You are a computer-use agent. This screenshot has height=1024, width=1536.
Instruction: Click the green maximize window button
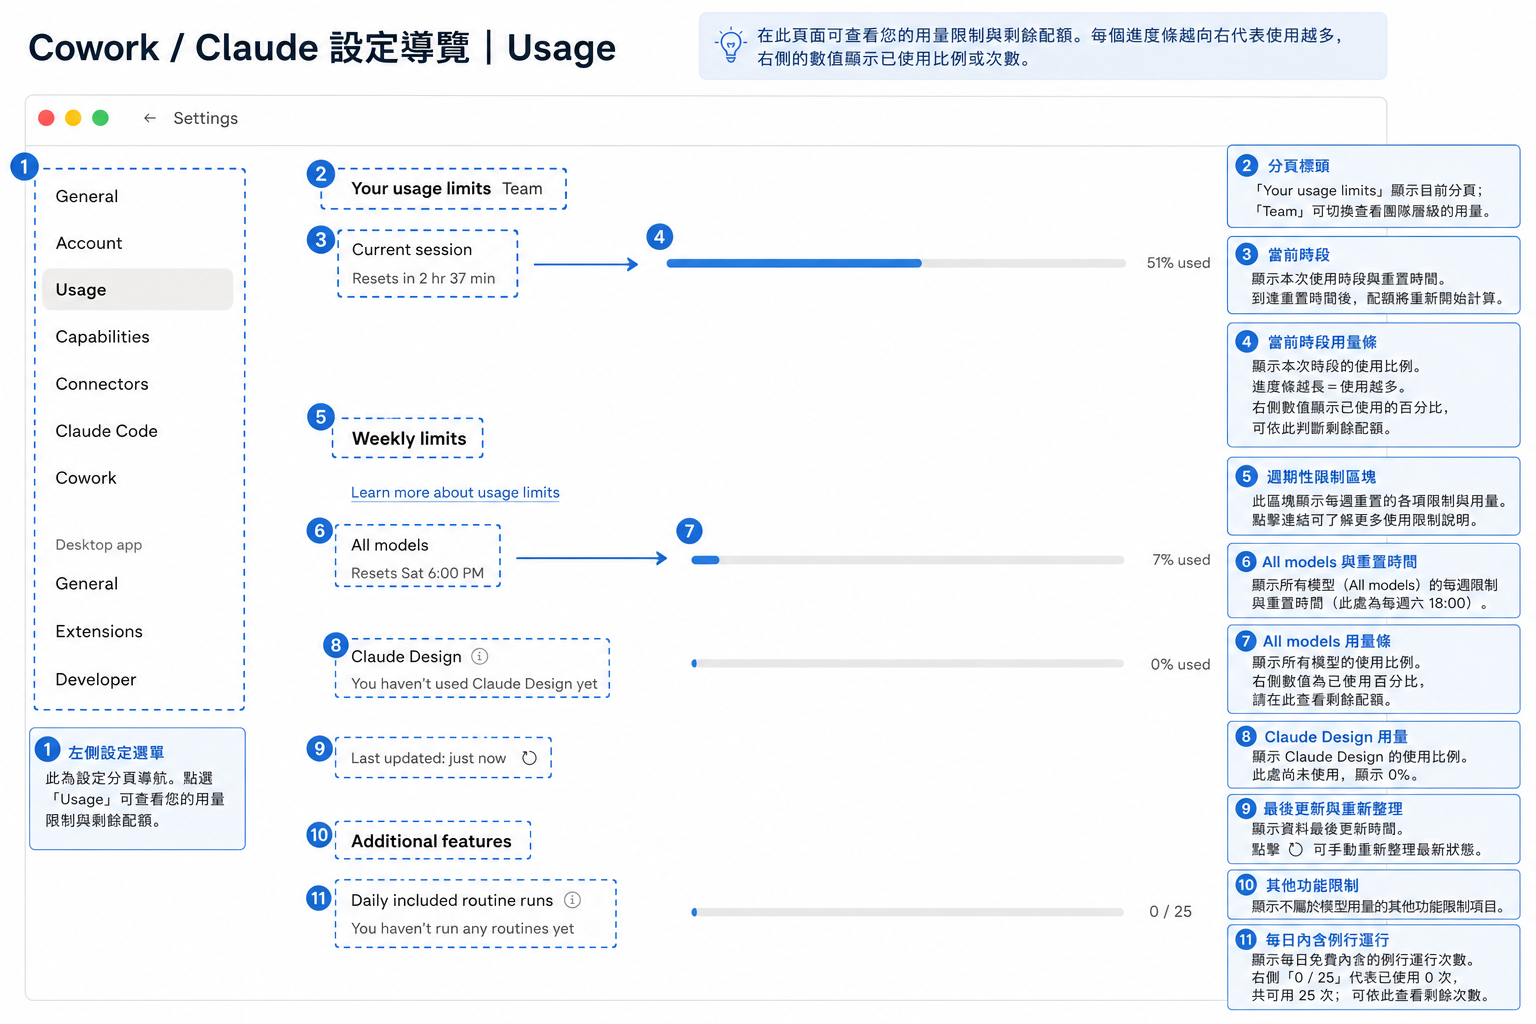(x=100, y=118)
